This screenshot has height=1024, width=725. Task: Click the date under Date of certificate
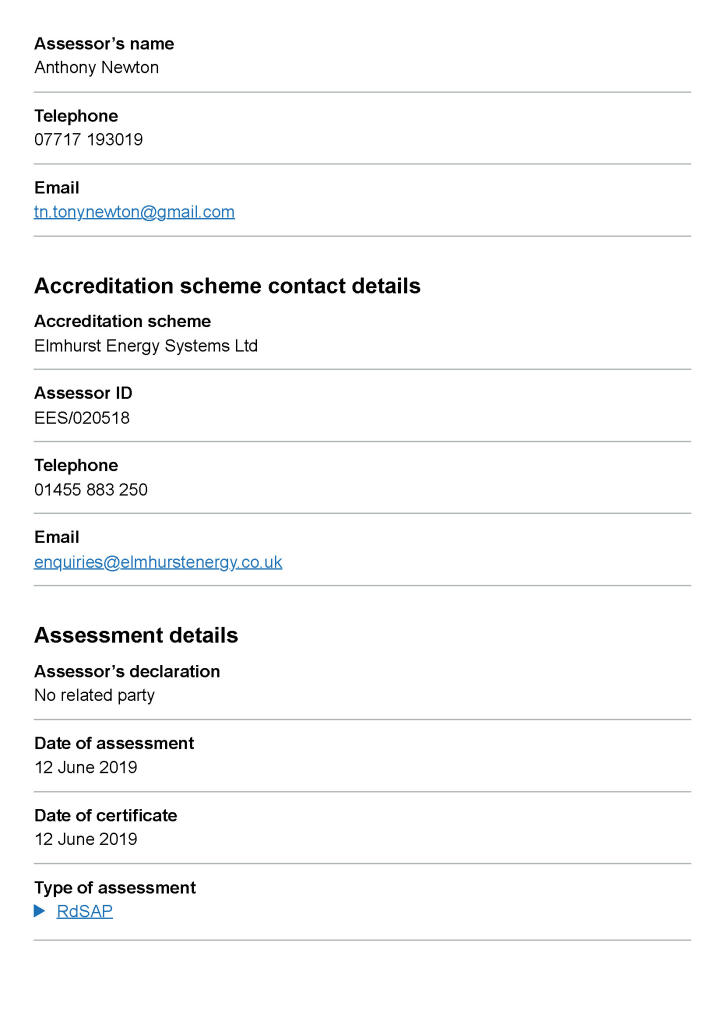[86, 839]
